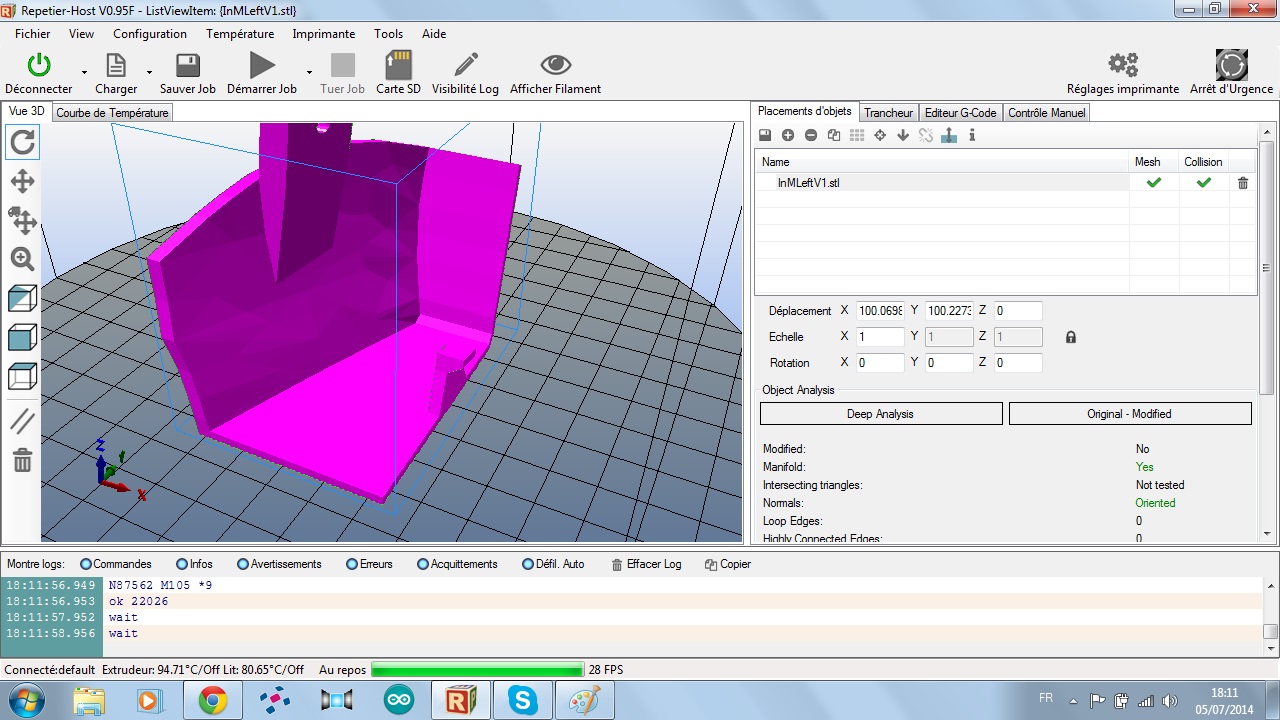1280x720 pixels.
Task: Add object with plus icon
Action: pyautogui.click(x=788, y=135)
